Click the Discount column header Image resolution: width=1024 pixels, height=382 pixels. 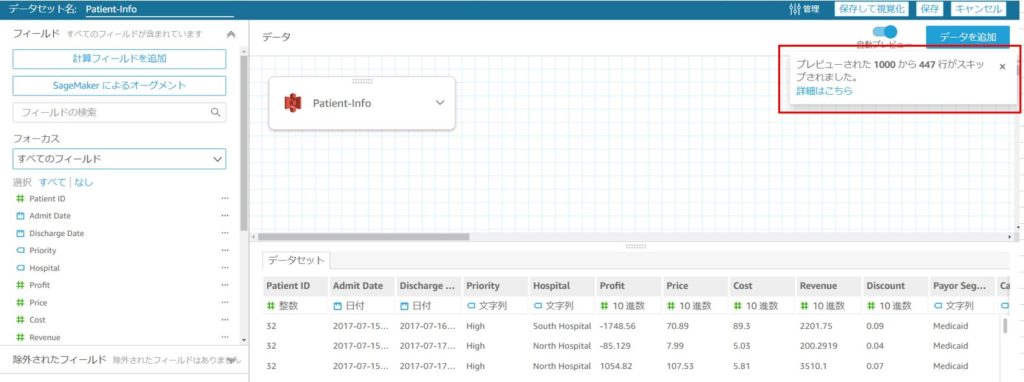[x=895, y=285]
